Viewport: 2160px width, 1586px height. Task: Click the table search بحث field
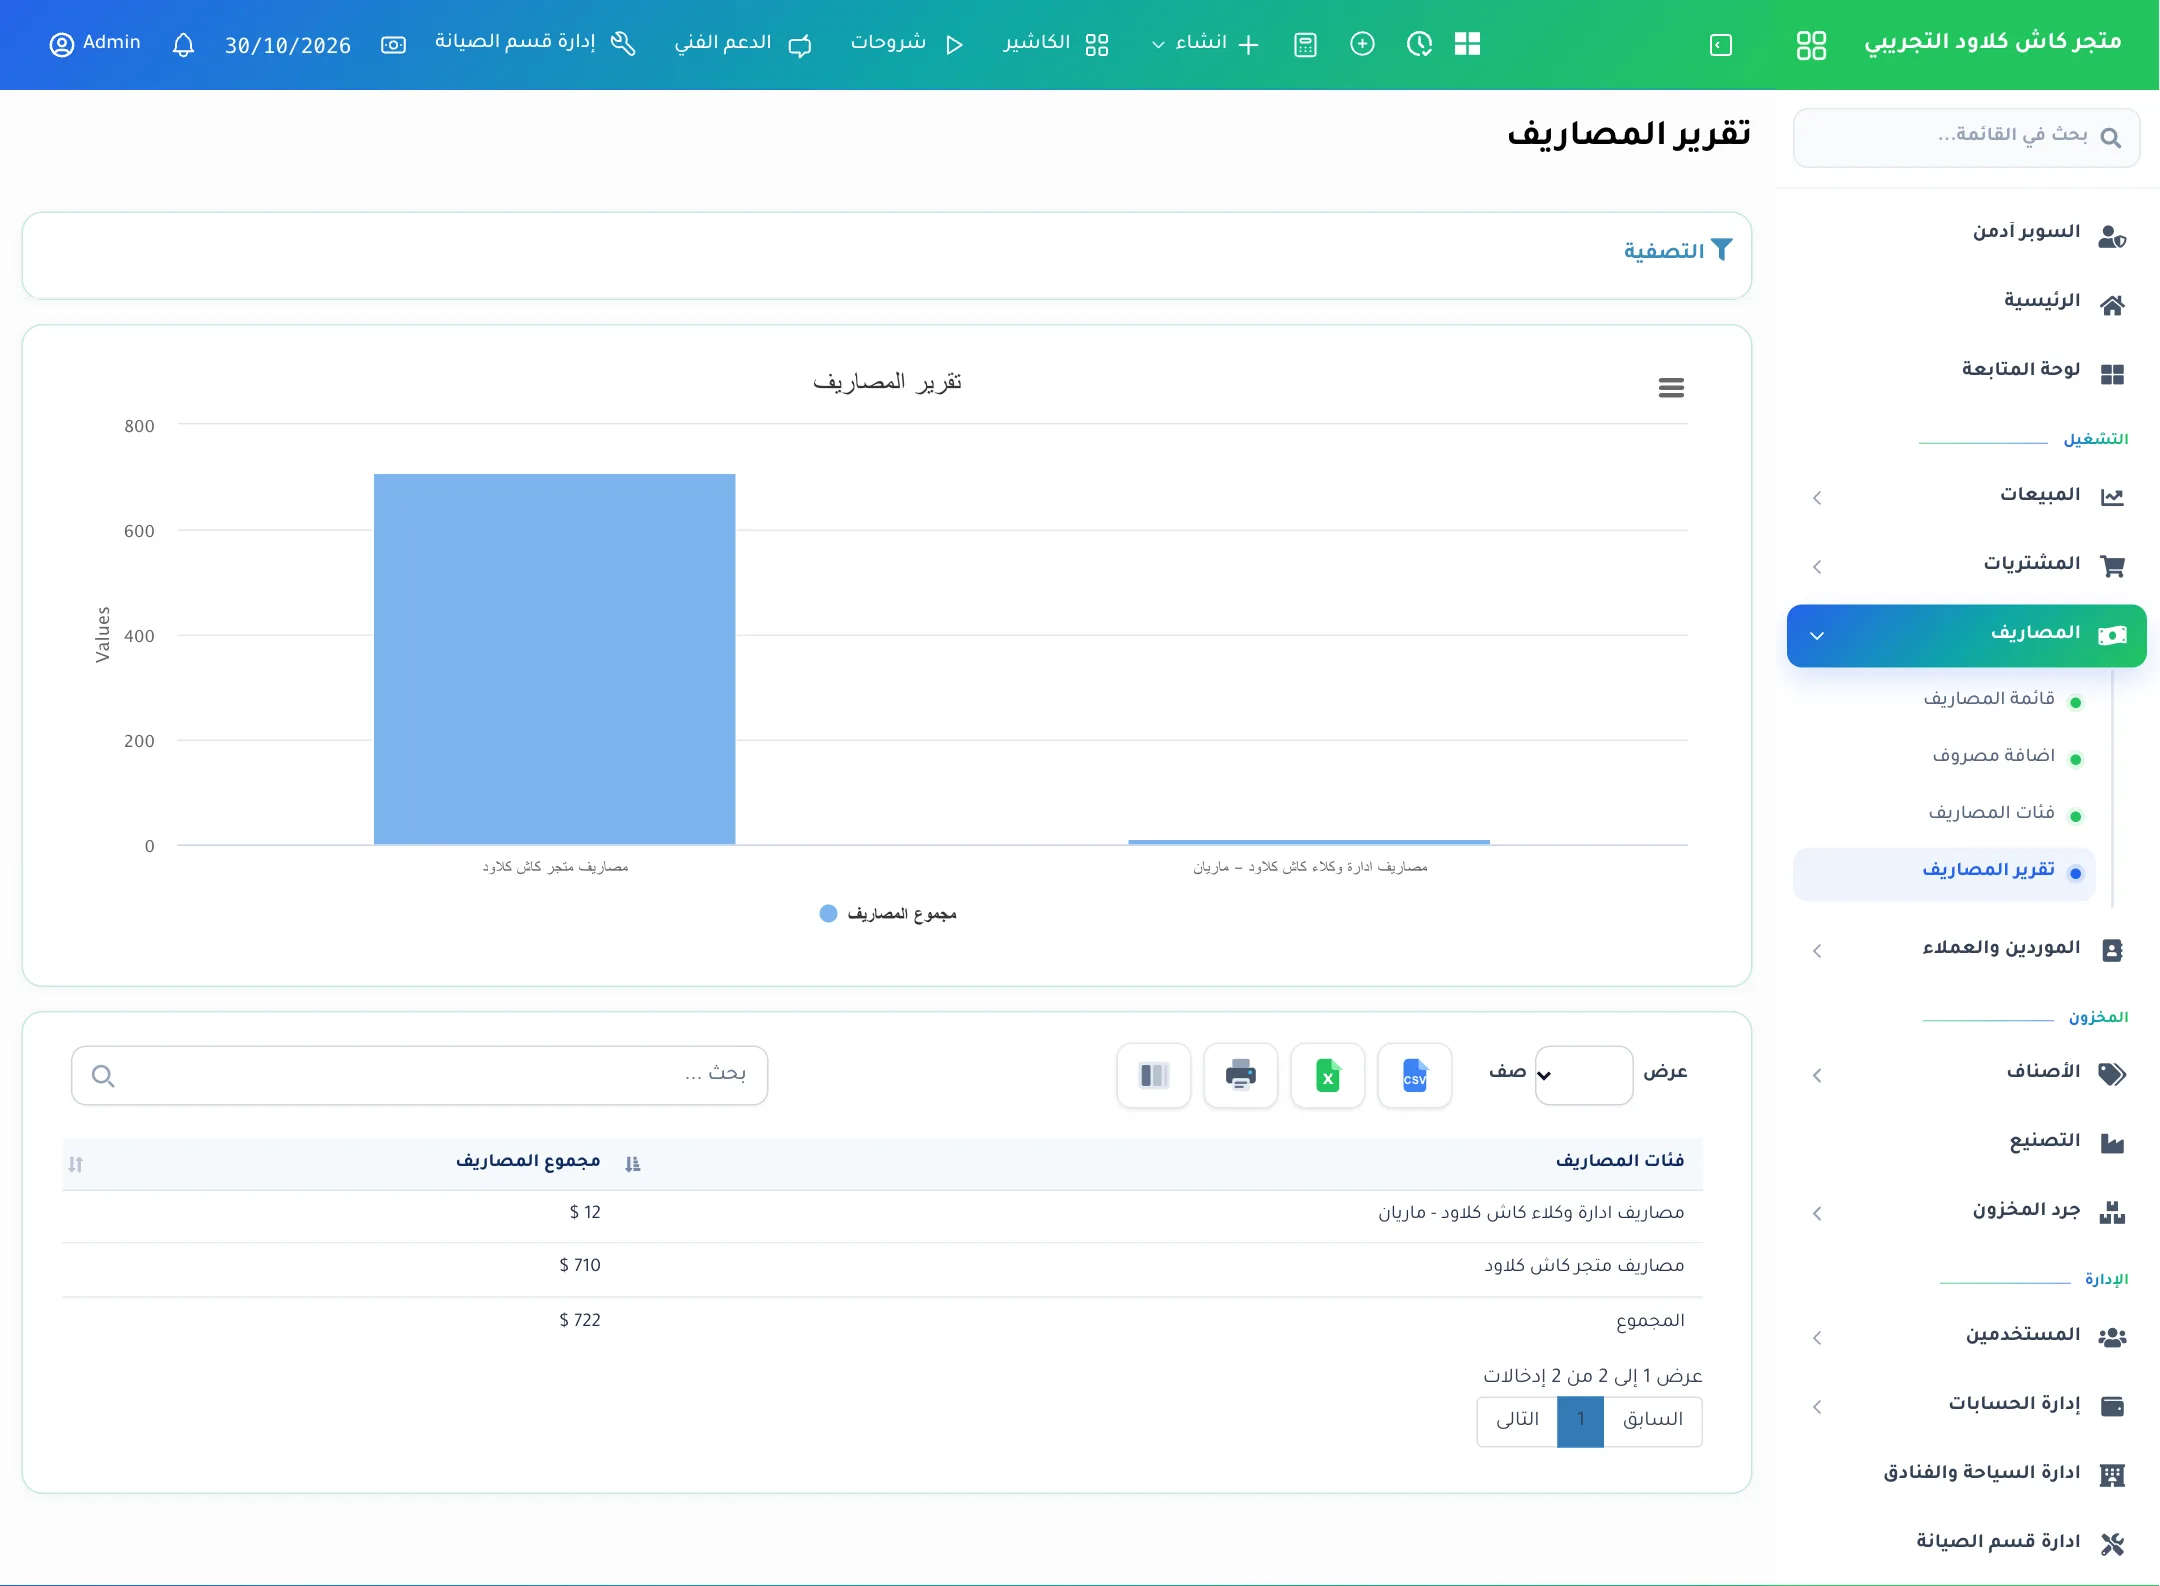tap(420, 1075)
